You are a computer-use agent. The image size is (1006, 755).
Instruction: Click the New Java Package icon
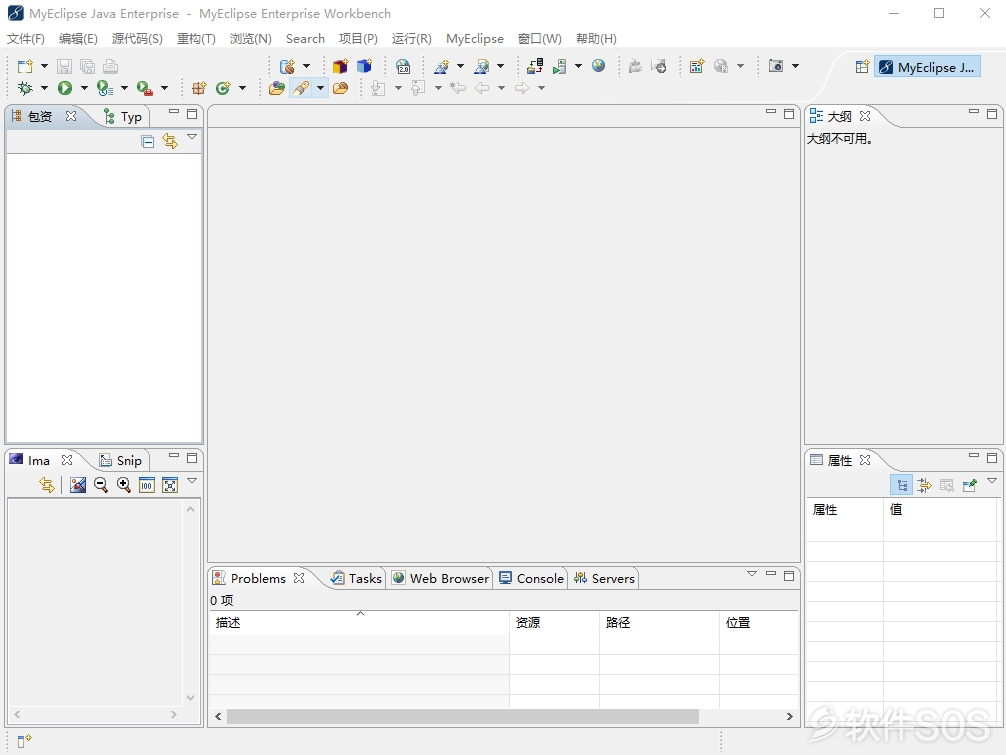point(200,88)
